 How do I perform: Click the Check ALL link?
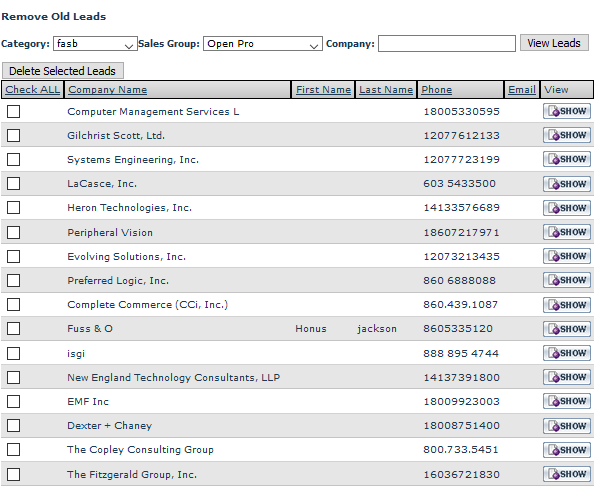(32, 90)
